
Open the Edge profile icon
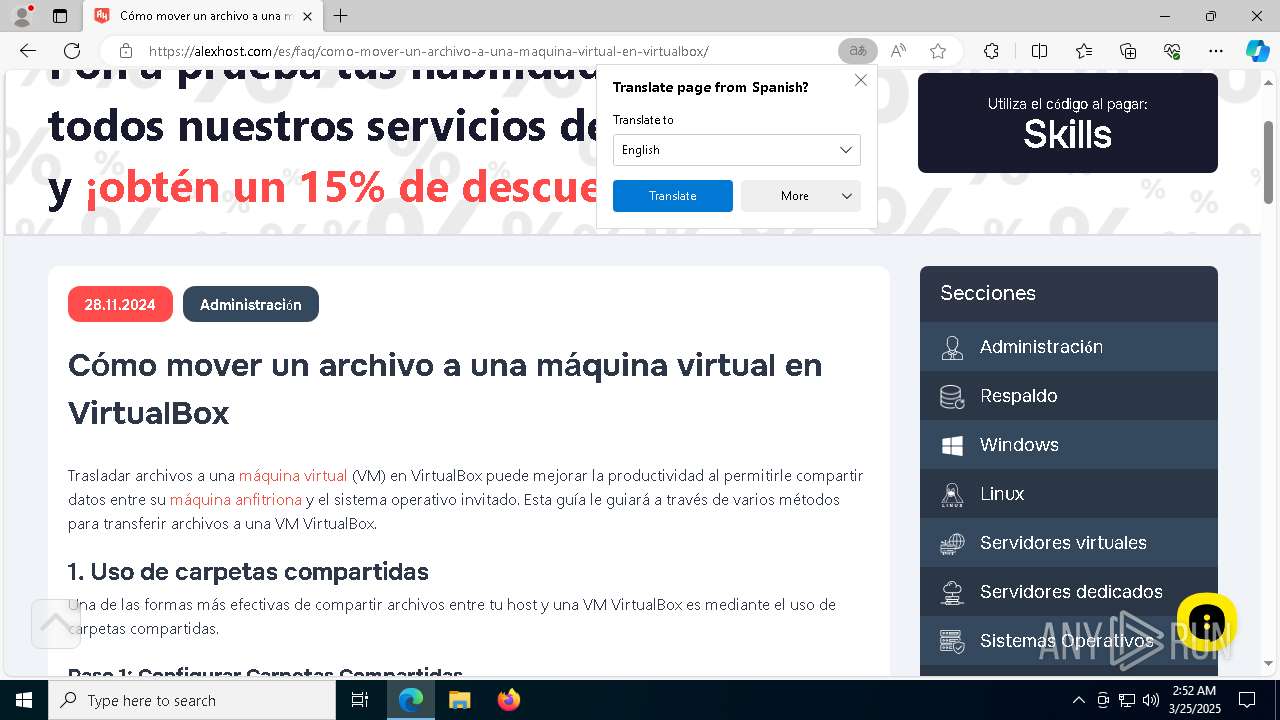(21, 16)
